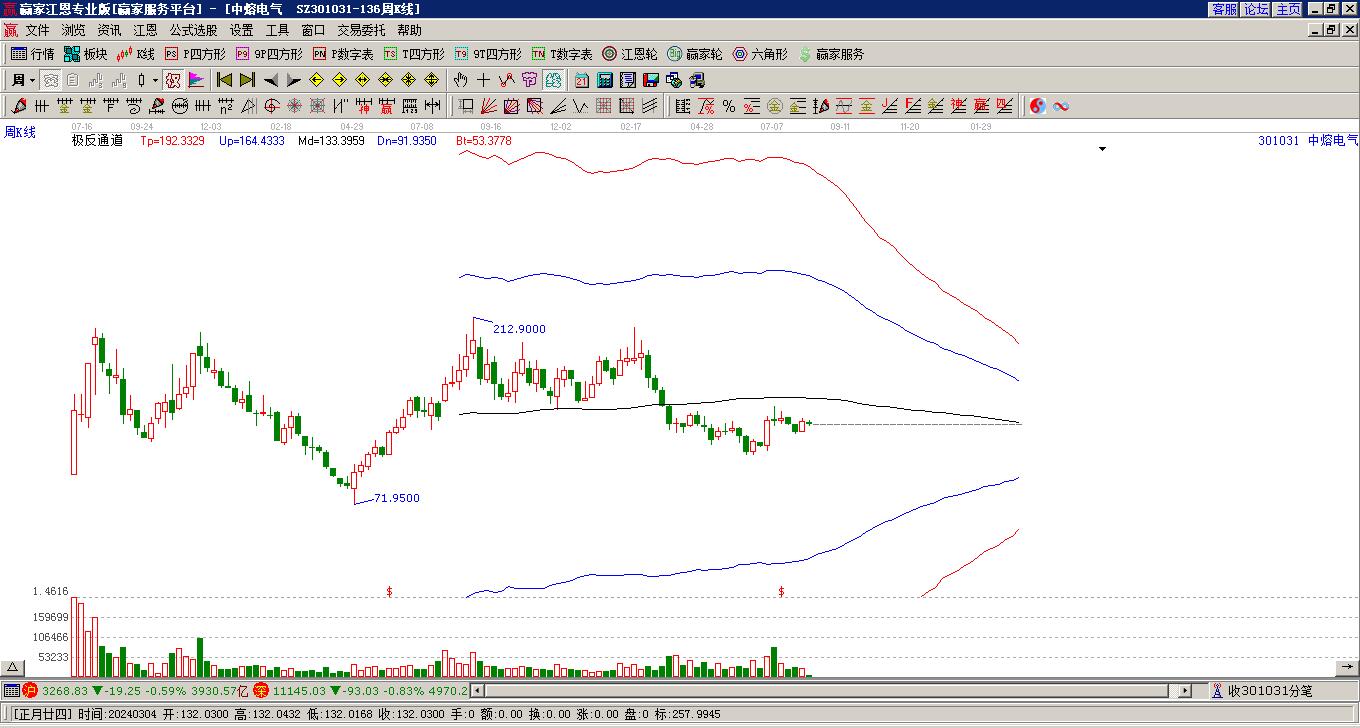Image resolution: width=1360 pixels, height=728 pixels.
Task: Click the circled 金 golden ratio icon
Action: pos(775,106)
